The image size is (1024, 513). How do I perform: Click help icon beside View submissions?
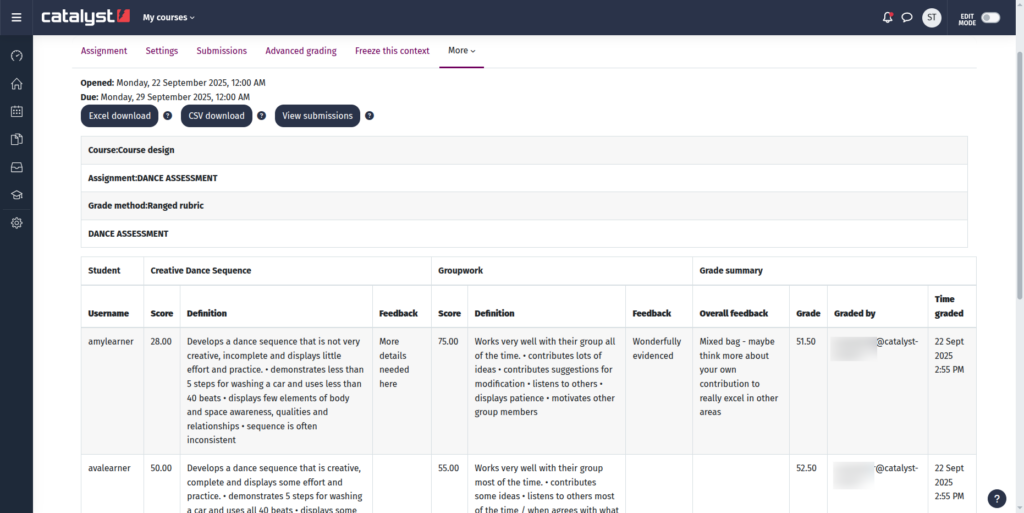pos(369,116)
